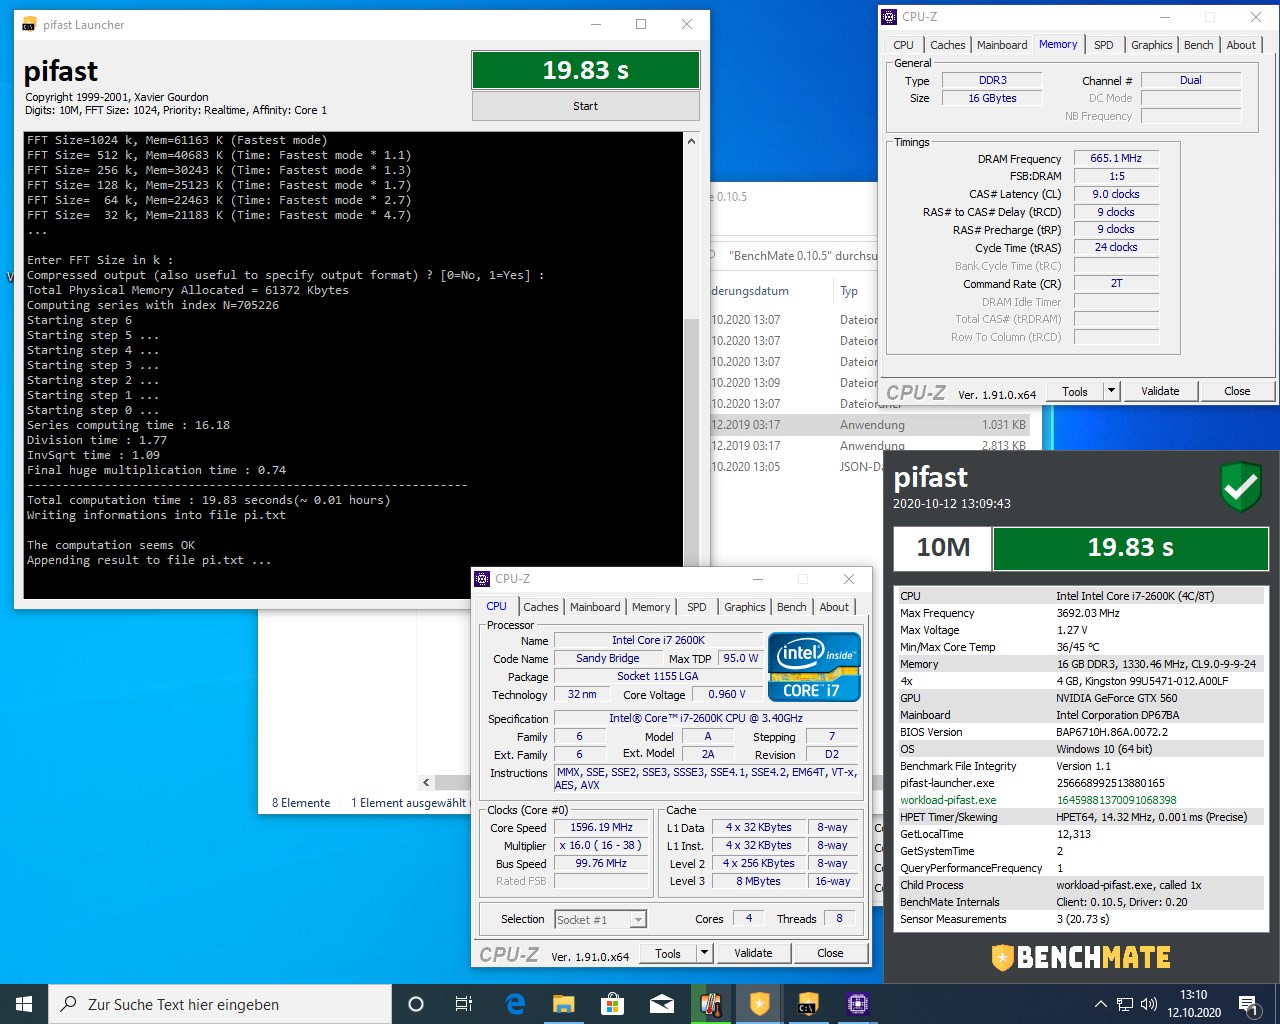Open the Mainboard tab in memory CPU-Z window

(x=1002, y=45)
